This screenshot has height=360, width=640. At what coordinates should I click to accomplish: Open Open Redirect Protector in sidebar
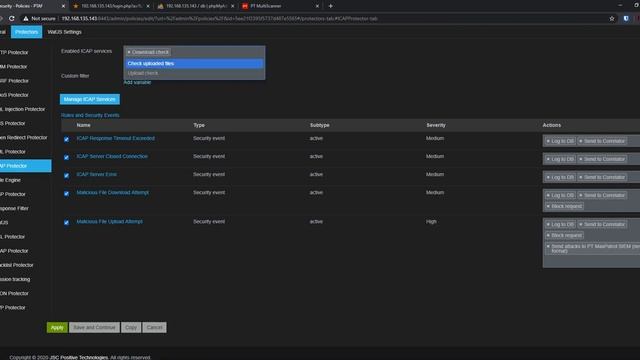point(24,138)
